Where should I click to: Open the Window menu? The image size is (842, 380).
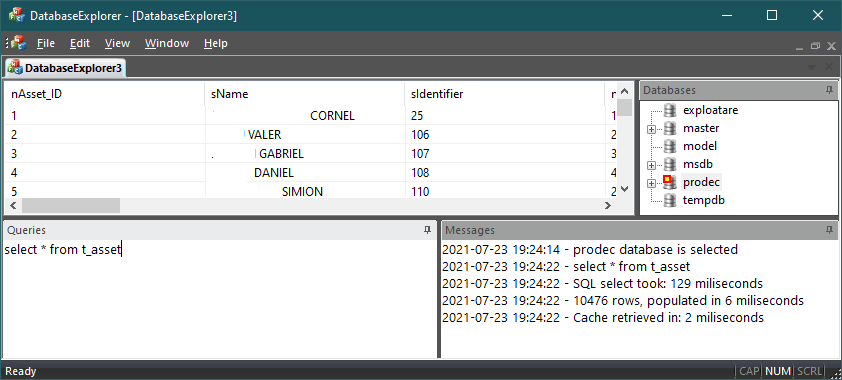pyautogui.click(x=167, y=43)
